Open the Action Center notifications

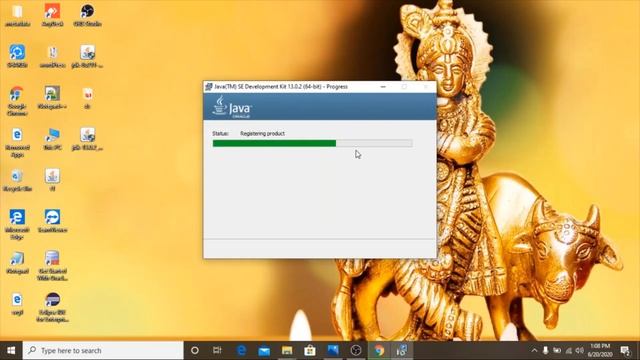(x=624, y=350)
